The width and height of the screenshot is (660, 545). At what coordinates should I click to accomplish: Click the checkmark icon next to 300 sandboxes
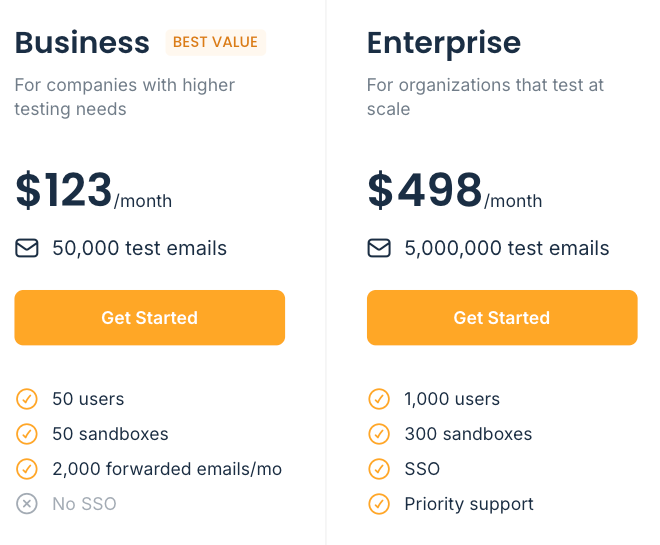coord(379,434)
